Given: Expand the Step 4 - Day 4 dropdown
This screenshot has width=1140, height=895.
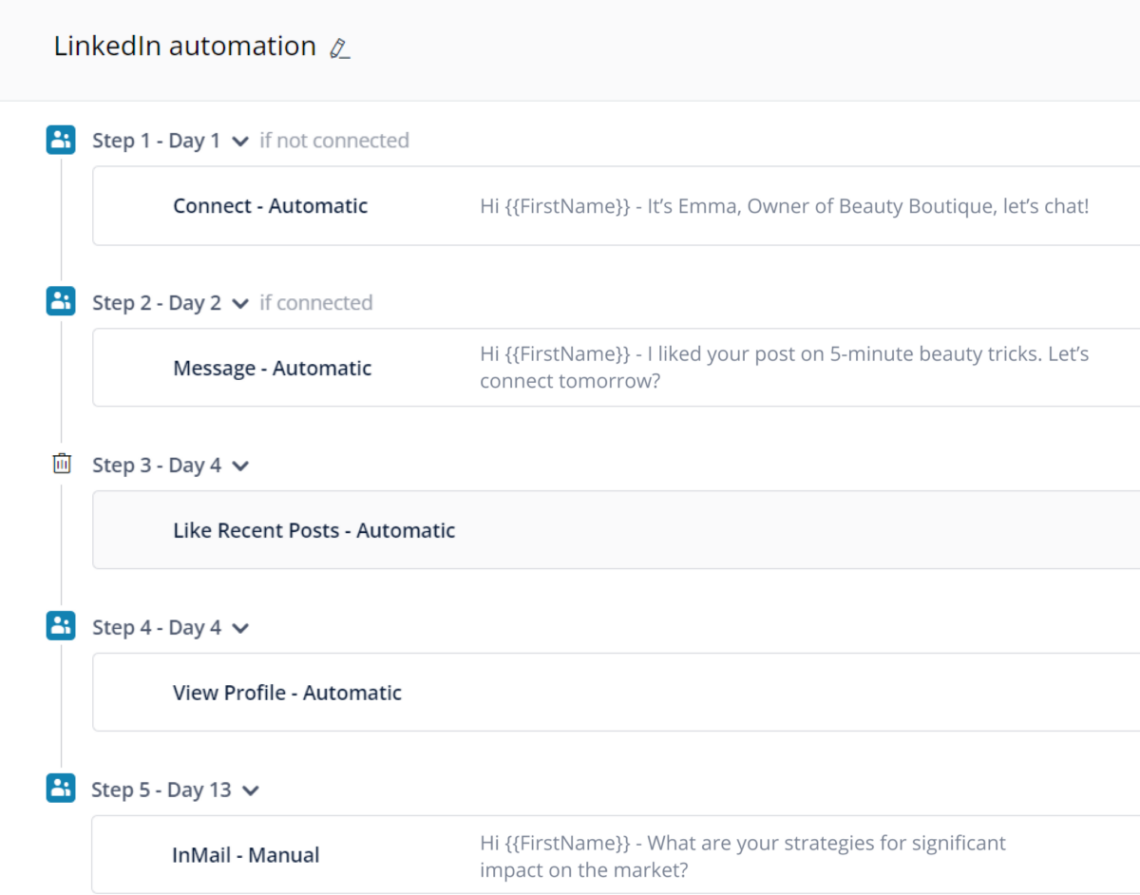Looking at the screenshot, I should [x=239, y=627].
